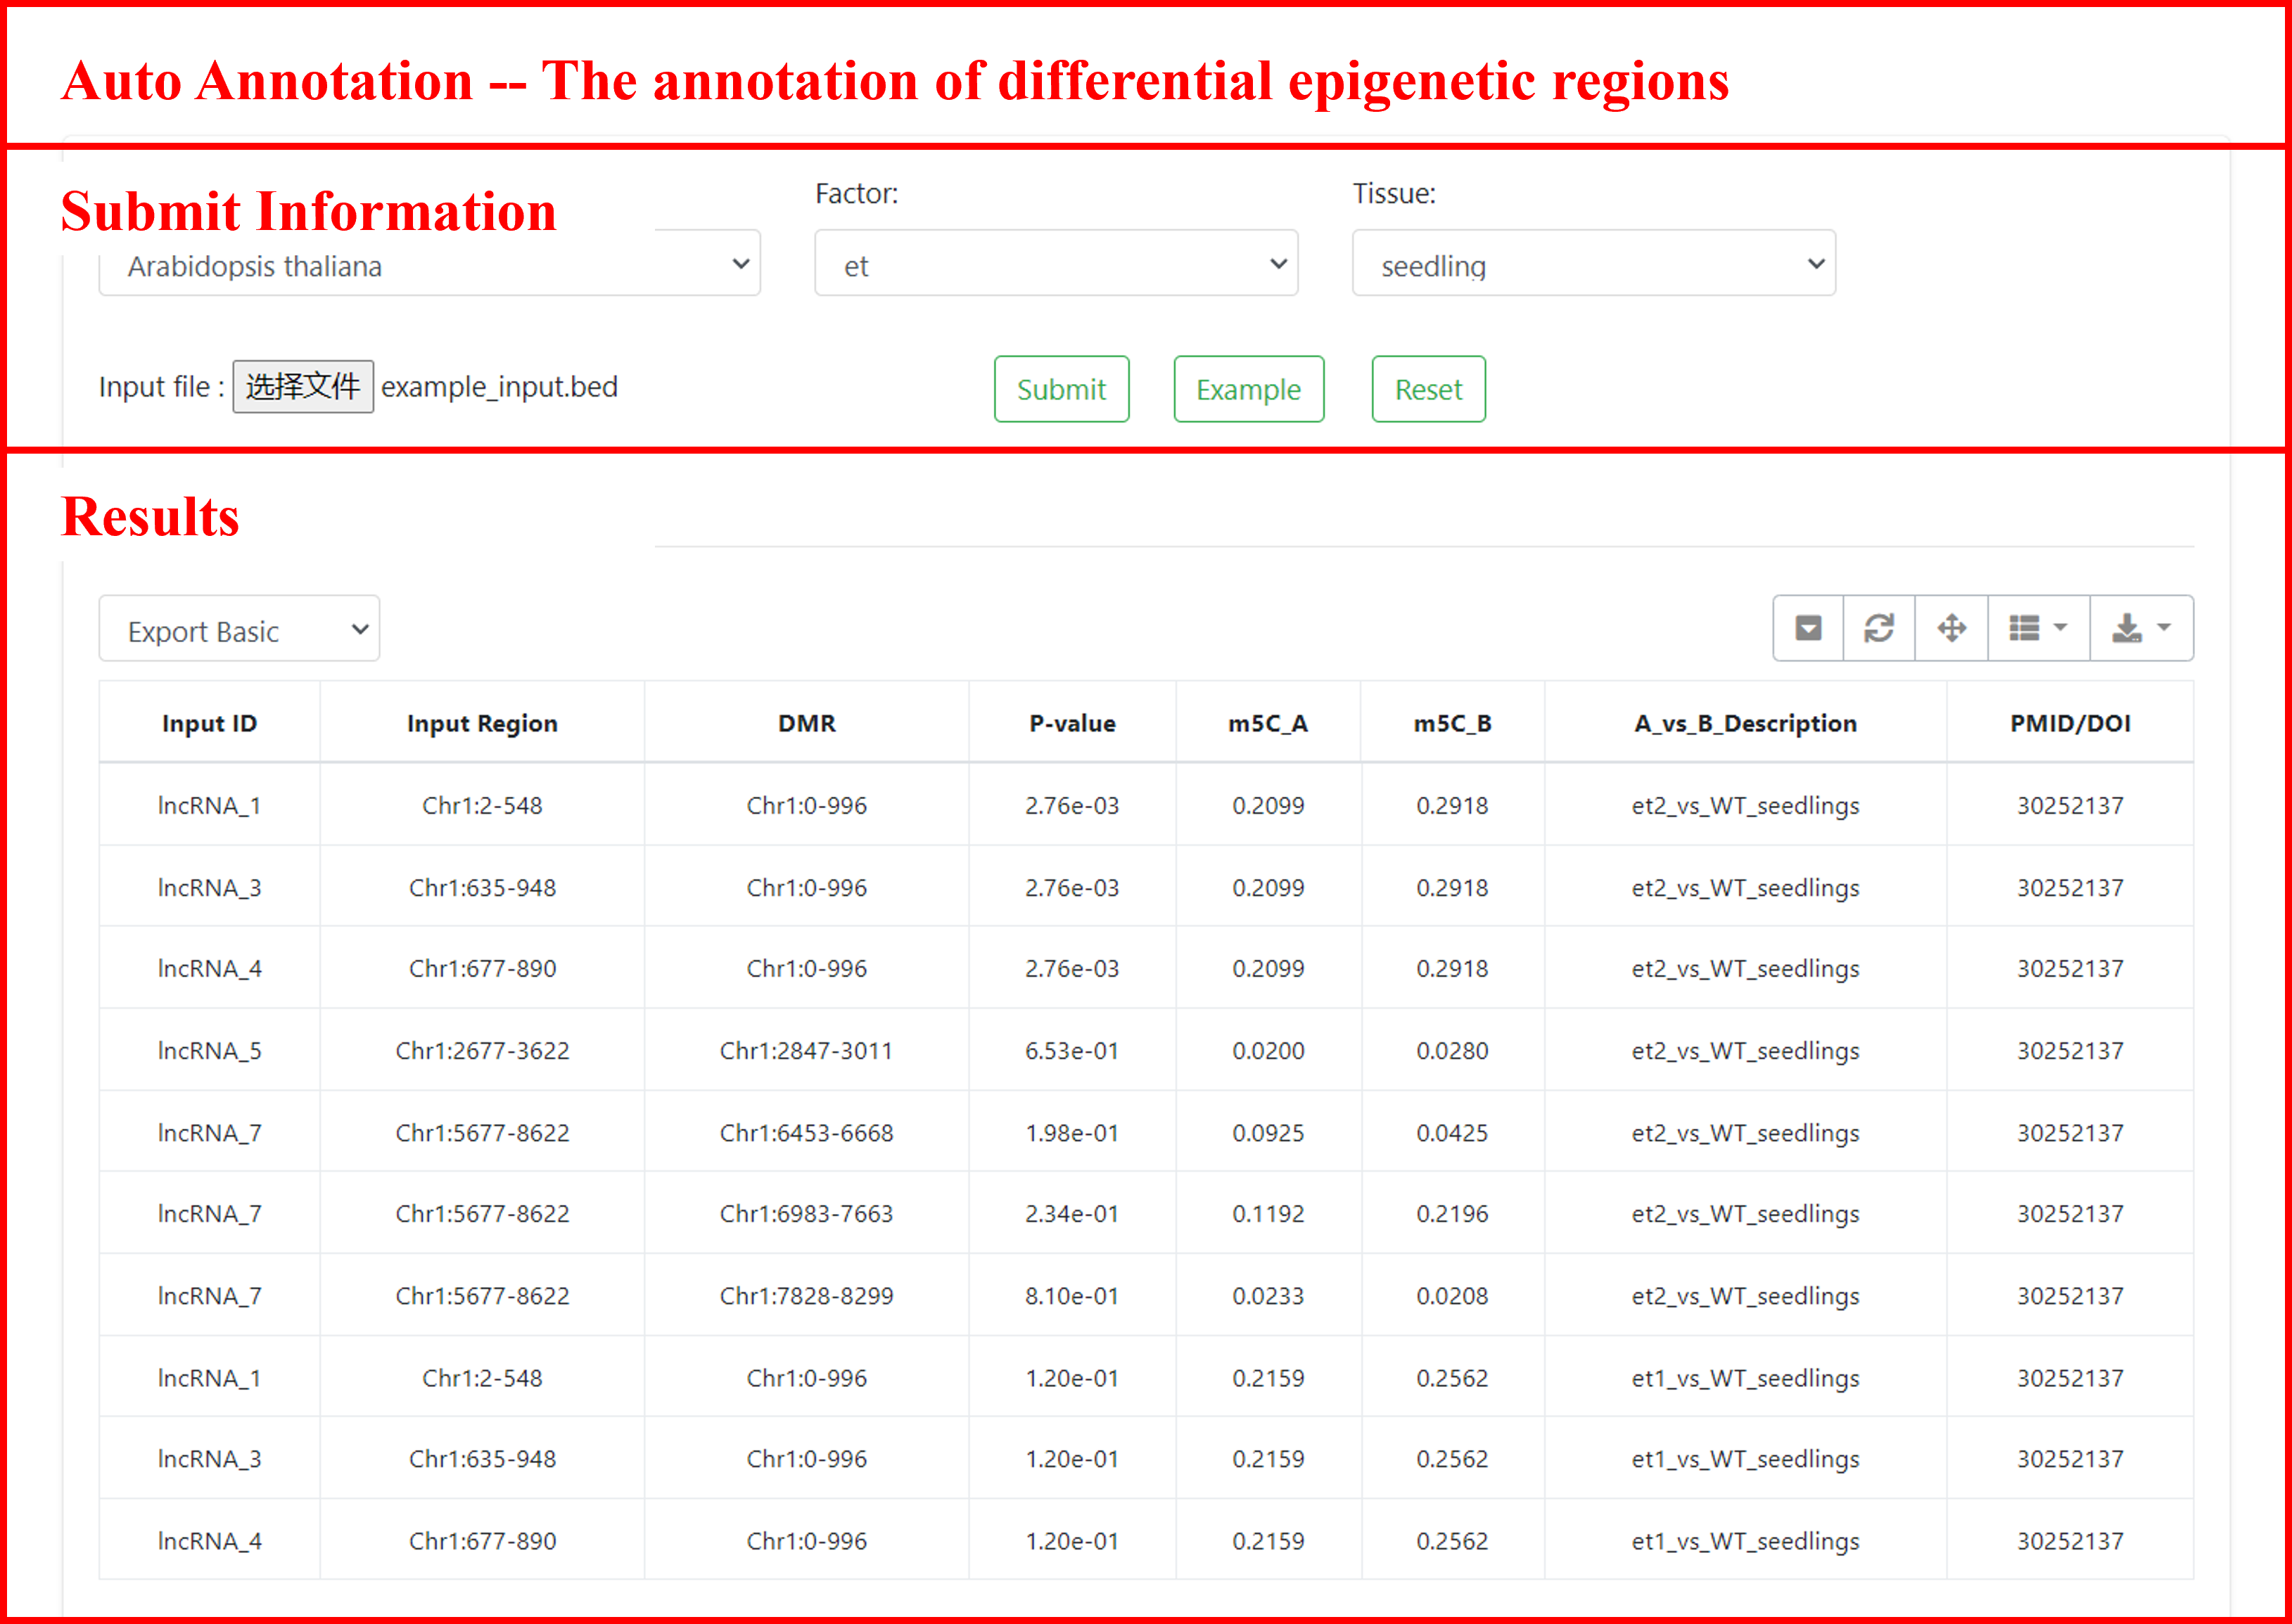Open the columns list dropdown
This screenshot has height=1624, width=2292.
click(x=2038, y=628)
